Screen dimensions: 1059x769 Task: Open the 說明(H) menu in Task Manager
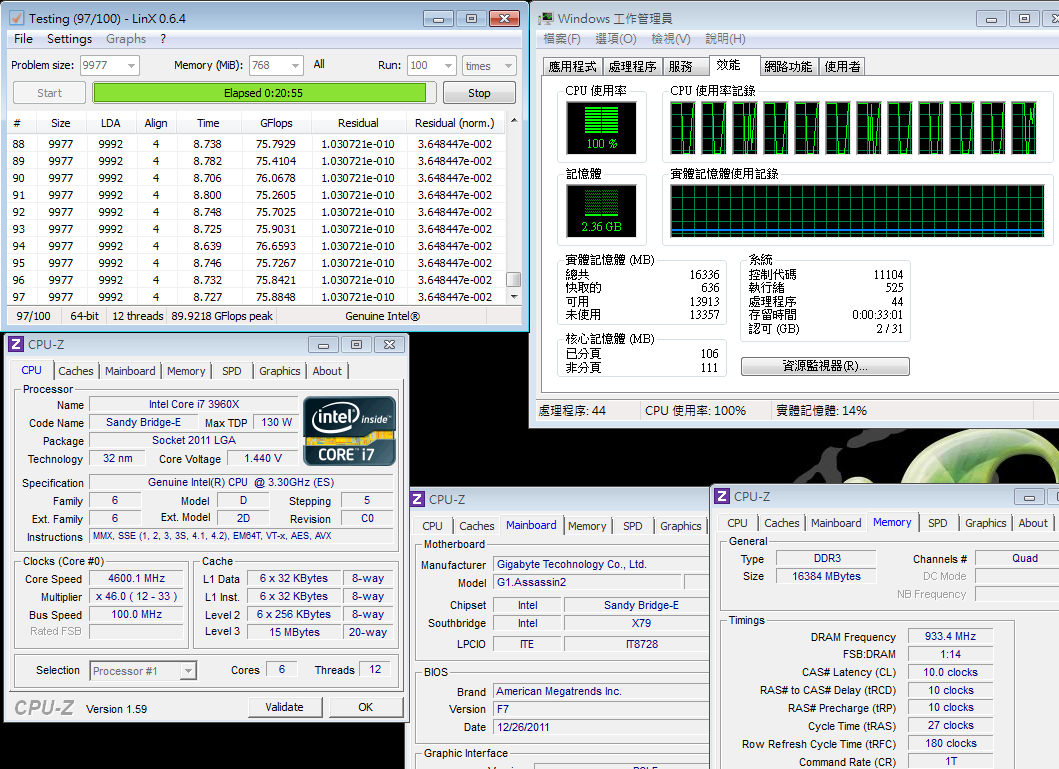point(725,38)
